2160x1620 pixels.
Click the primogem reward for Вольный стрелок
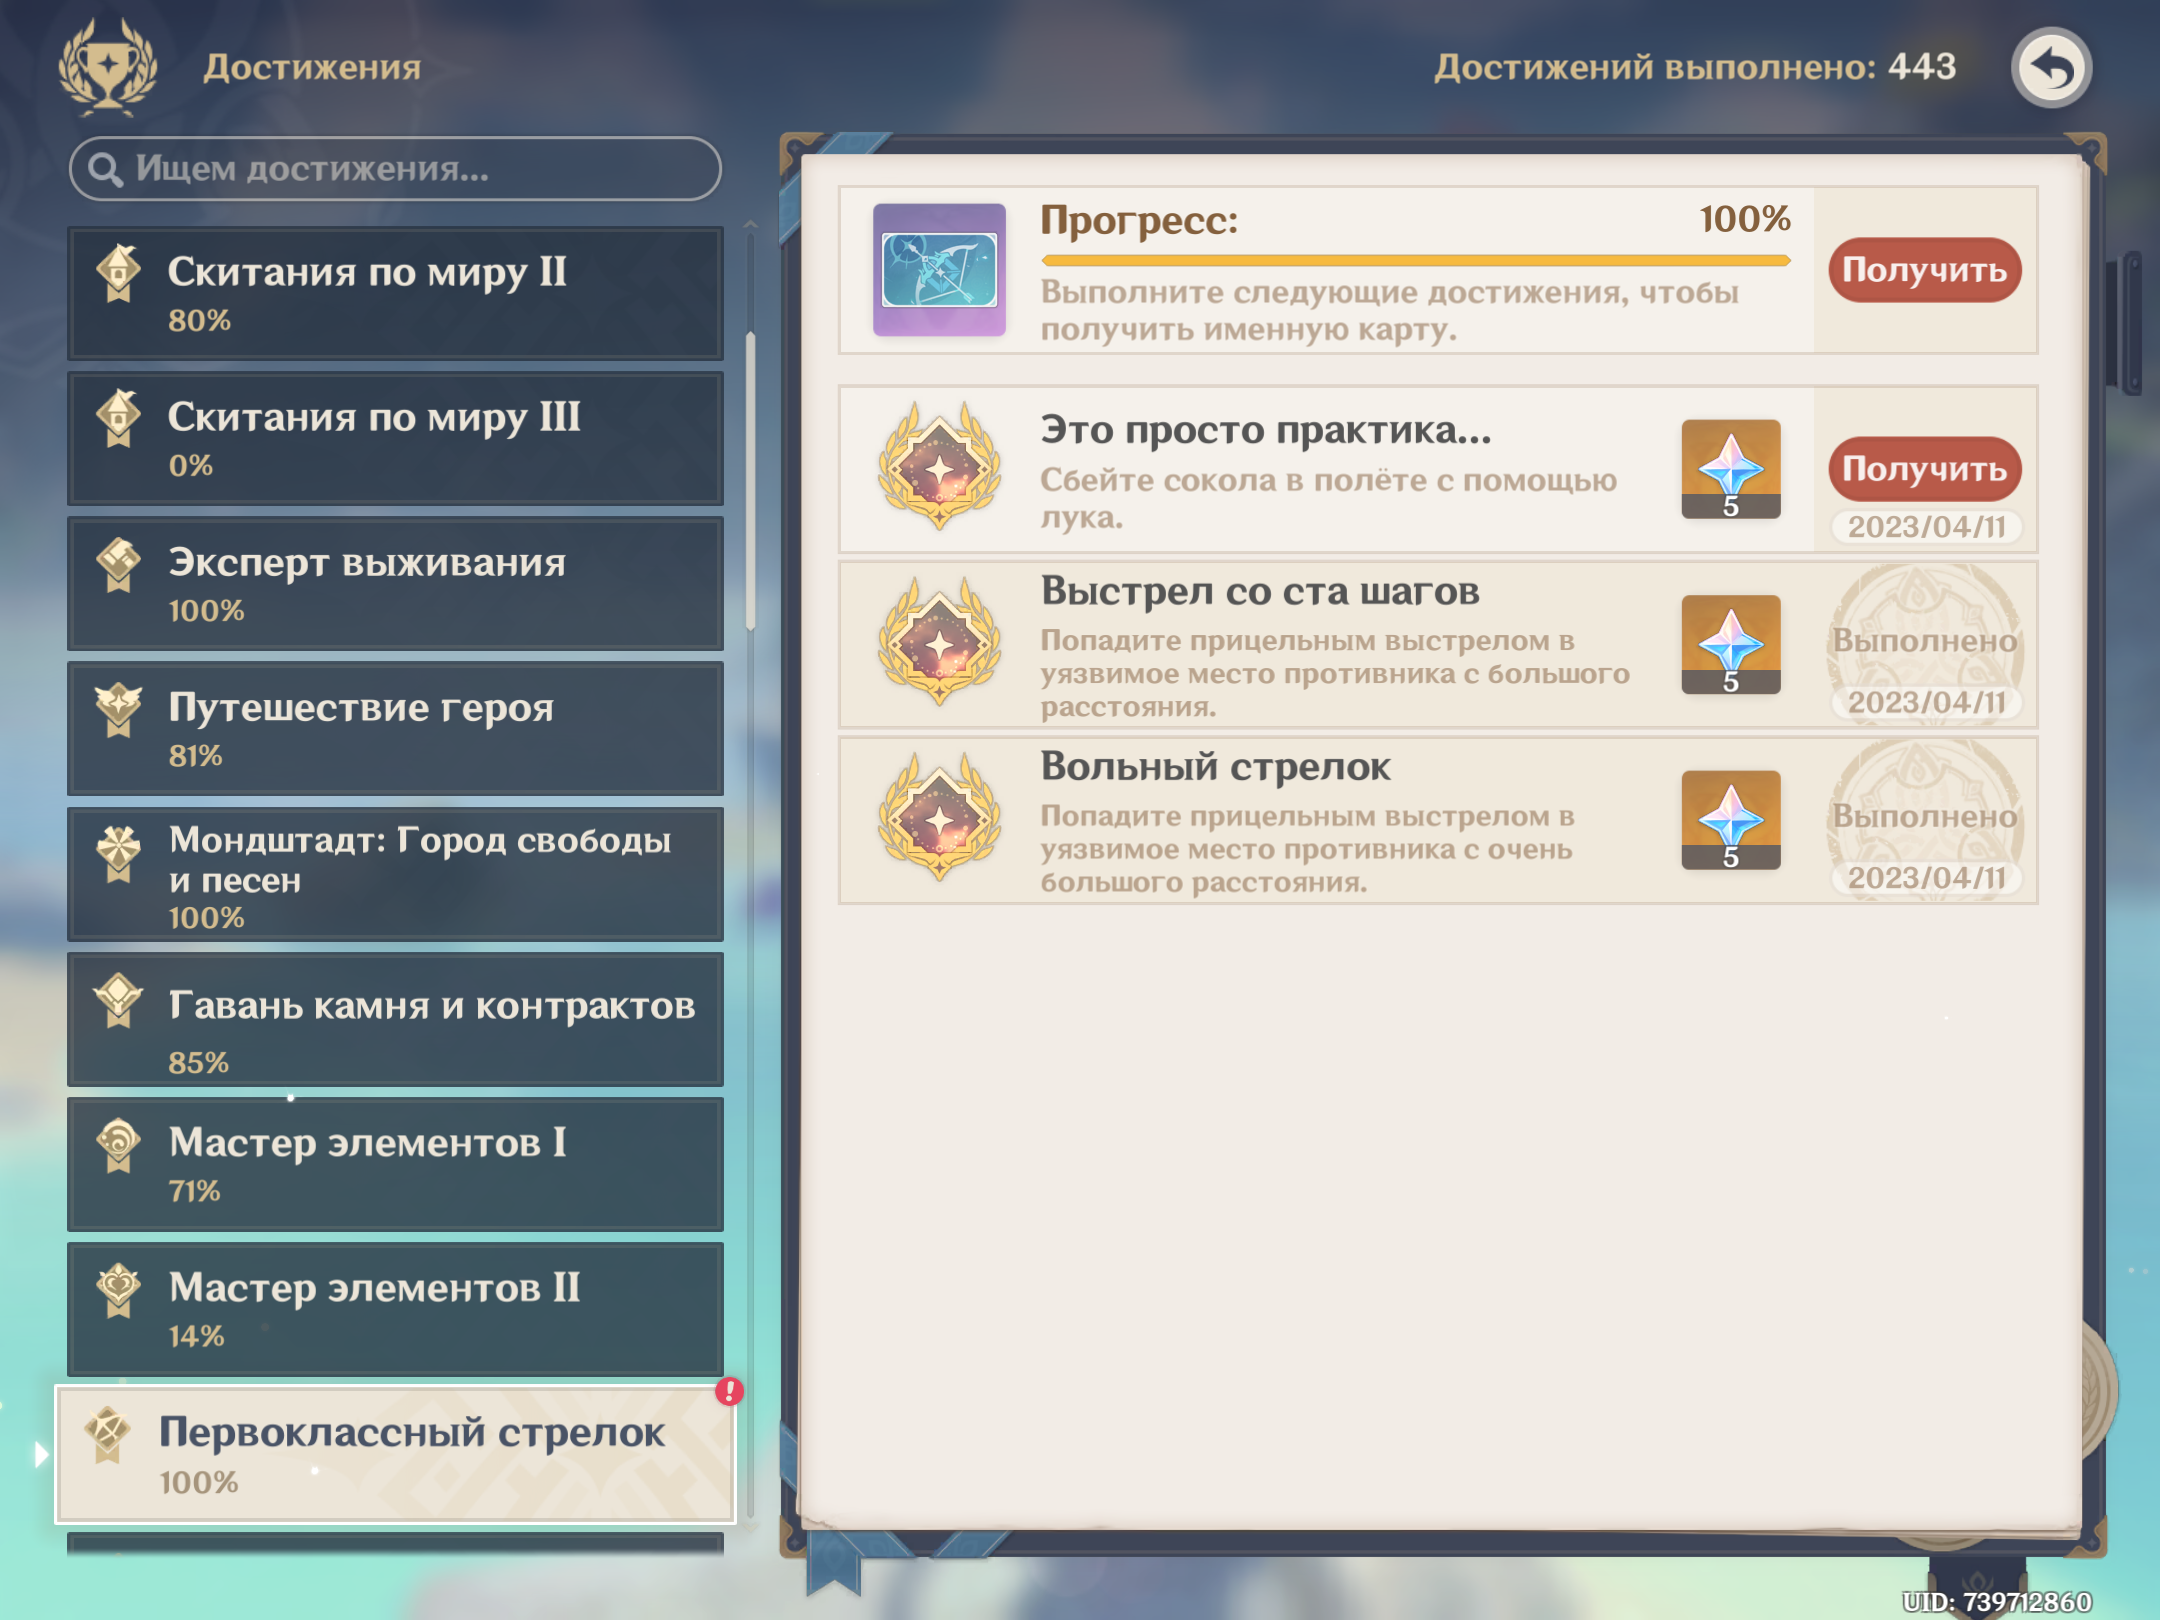[x=1729, y=822]
